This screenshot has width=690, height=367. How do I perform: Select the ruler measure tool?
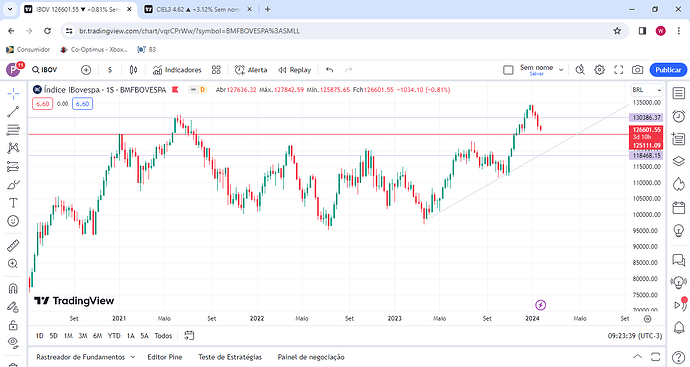[x=13, y=245]
